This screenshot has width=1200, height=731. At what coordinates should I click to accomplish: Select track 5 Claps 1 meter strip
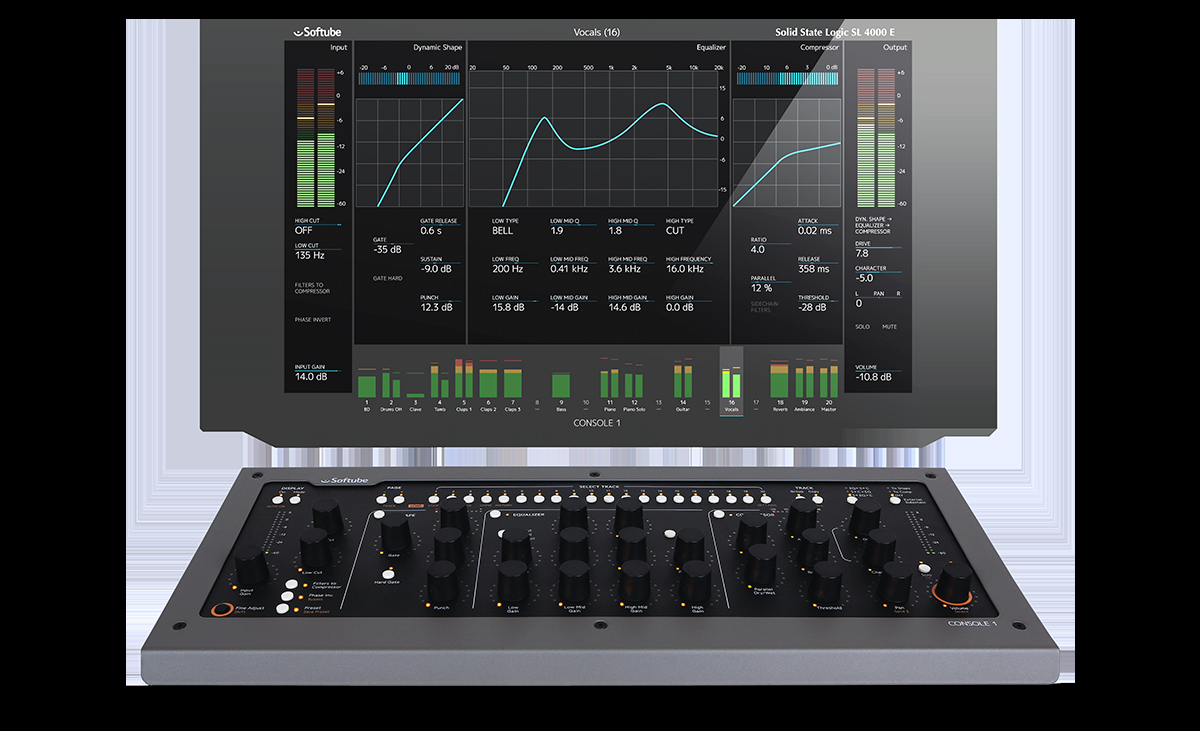click(464, 385)
